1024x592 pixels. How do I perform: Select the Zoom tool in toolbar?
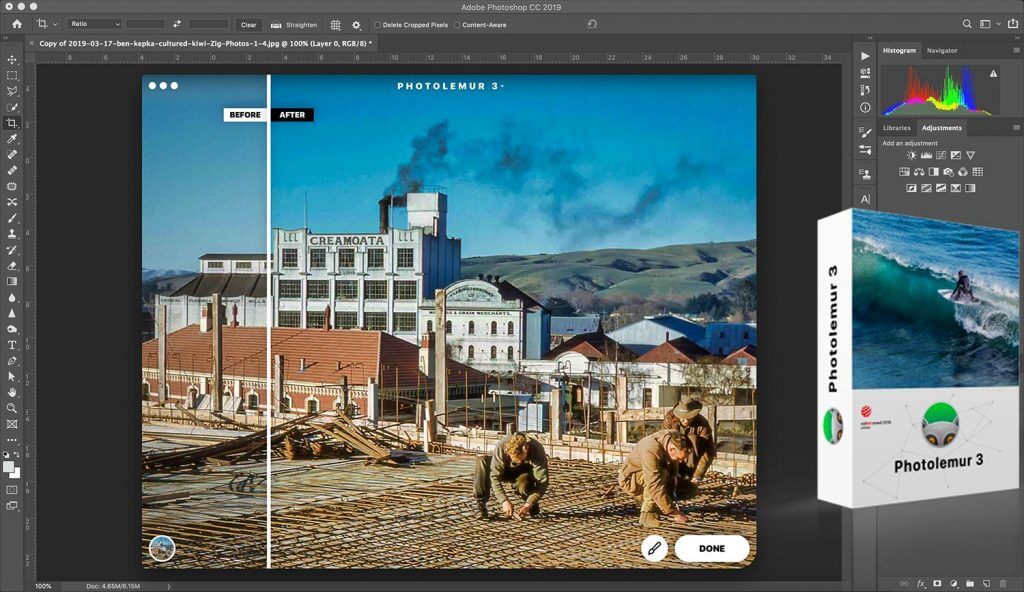click(12, 408)
